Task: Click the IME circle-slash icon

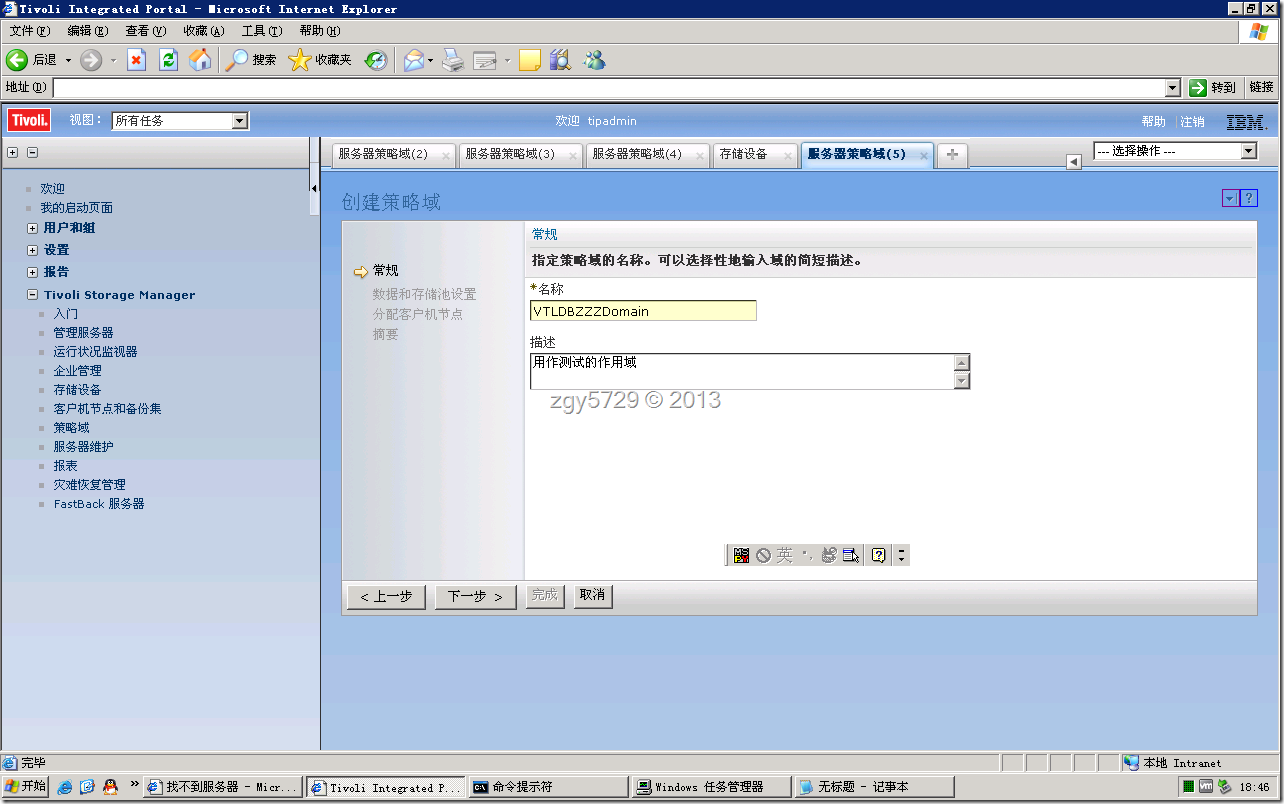Action: [x=763, y=555]
